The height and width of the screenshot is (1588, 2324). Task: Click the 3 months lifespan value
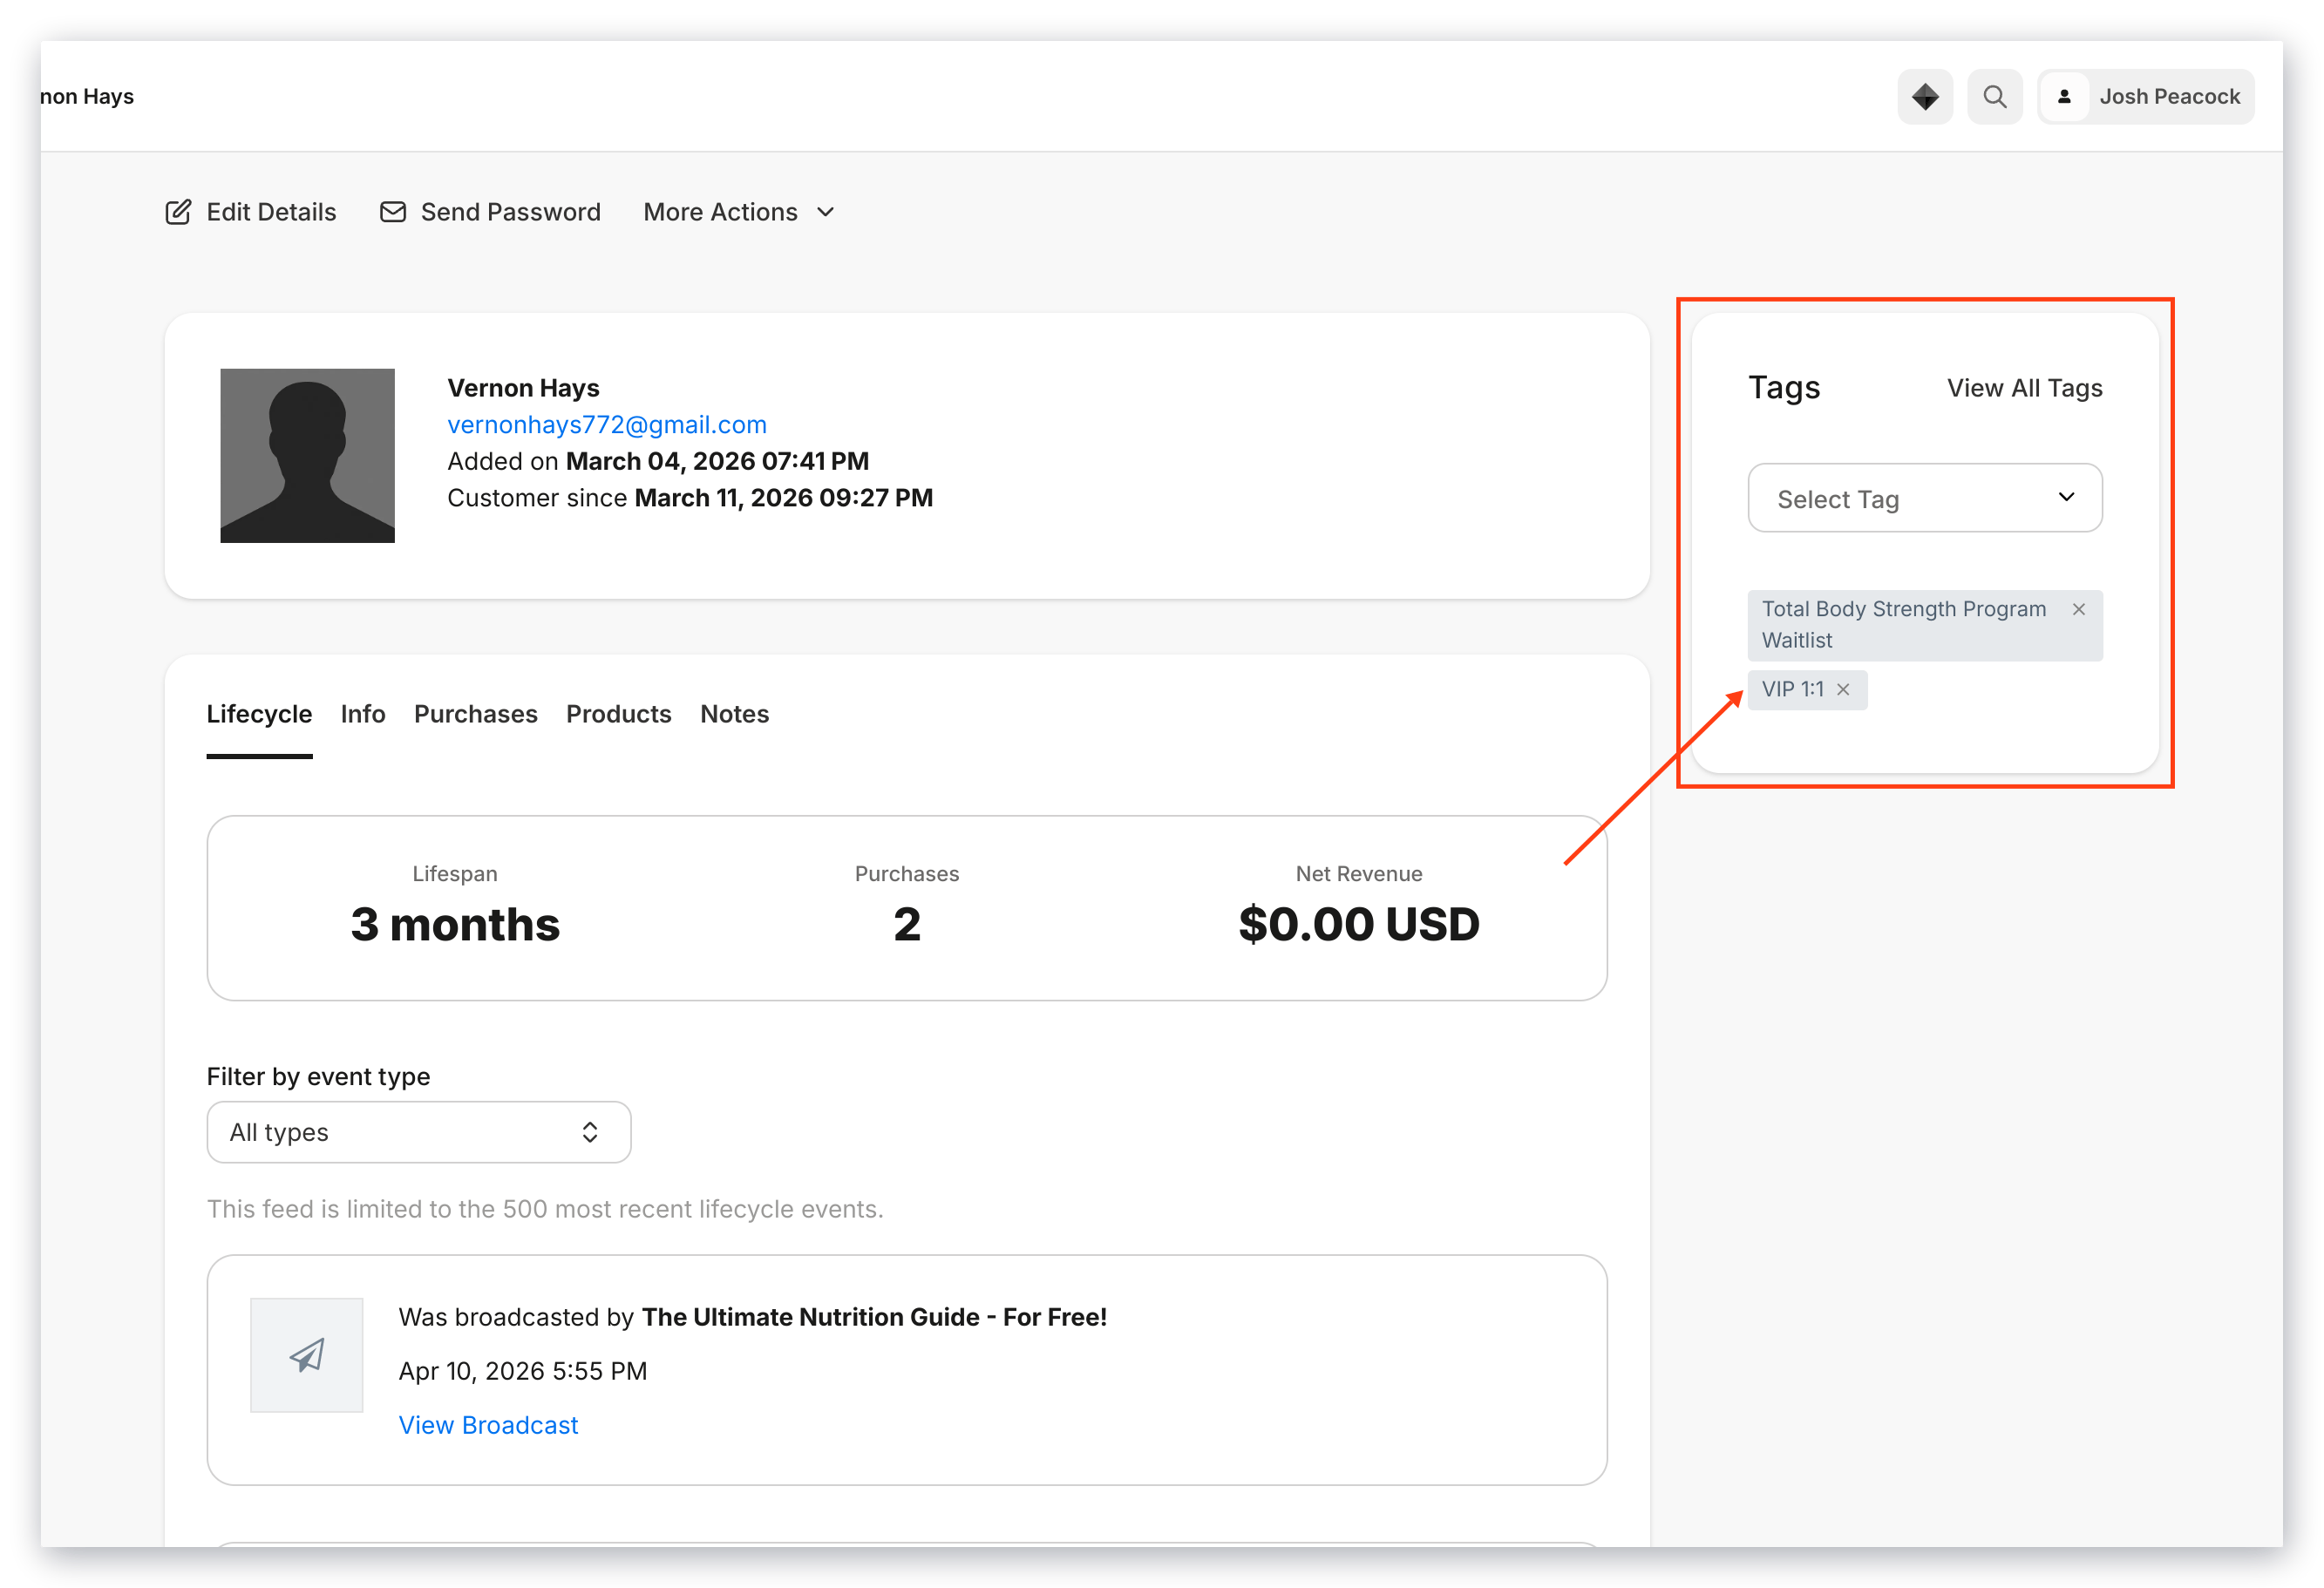[x=455, y=924]
